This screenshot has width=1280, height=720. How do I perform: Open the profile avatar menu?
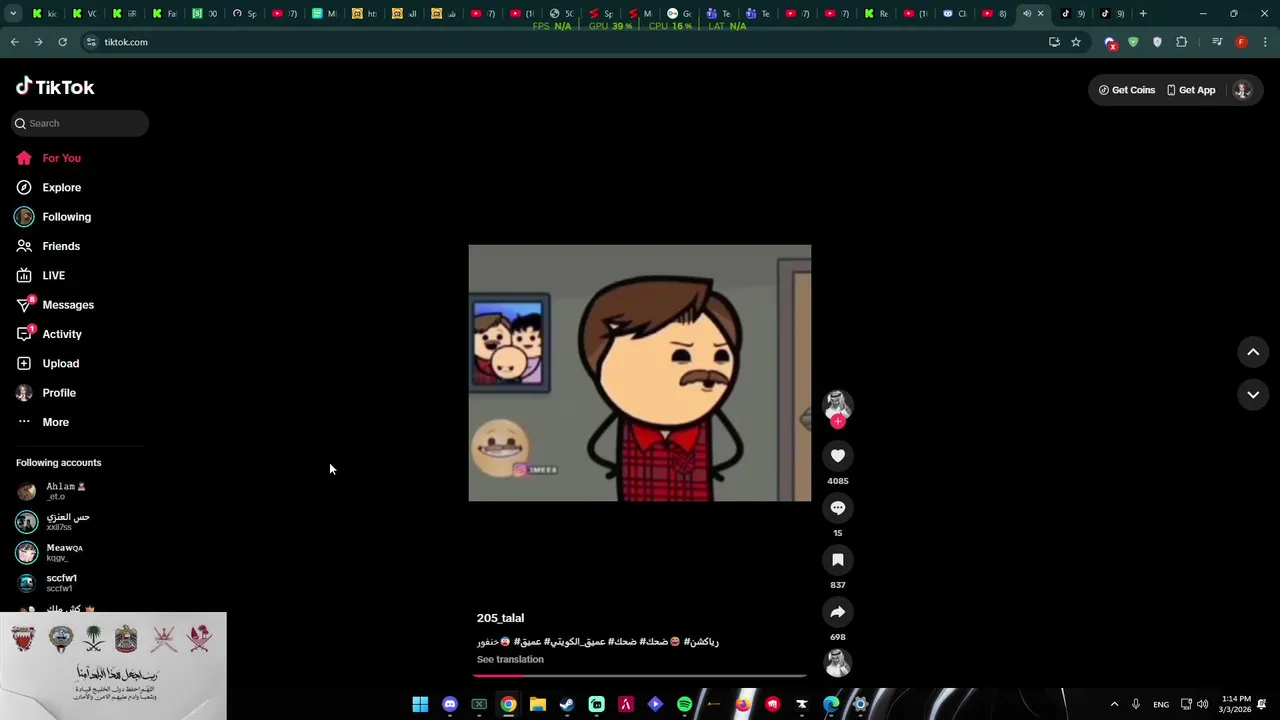(1242, 90)
